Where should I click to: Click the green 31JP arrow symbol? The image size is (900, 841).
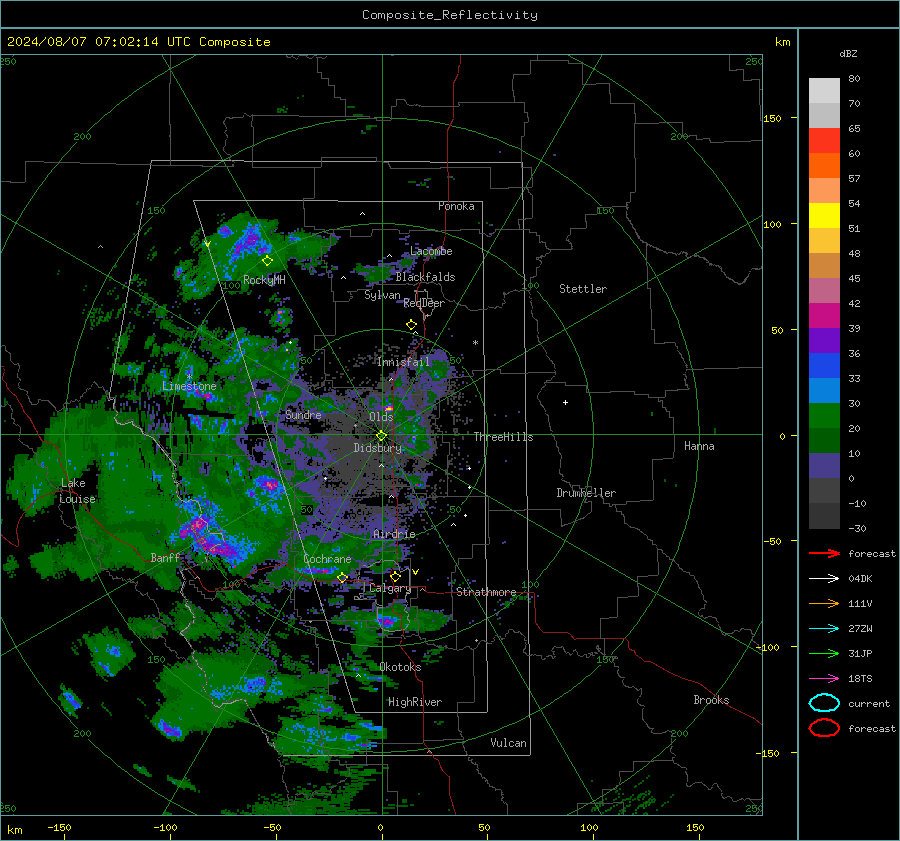pos(824,653)
